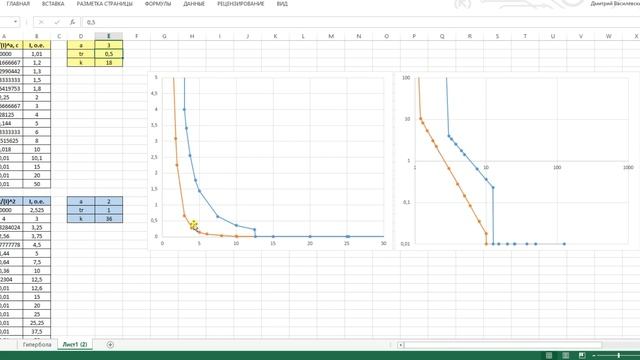Click the left chart's vertical axis label 4,5
Viewport: 640px width, 360px height.
pos(154,93)
